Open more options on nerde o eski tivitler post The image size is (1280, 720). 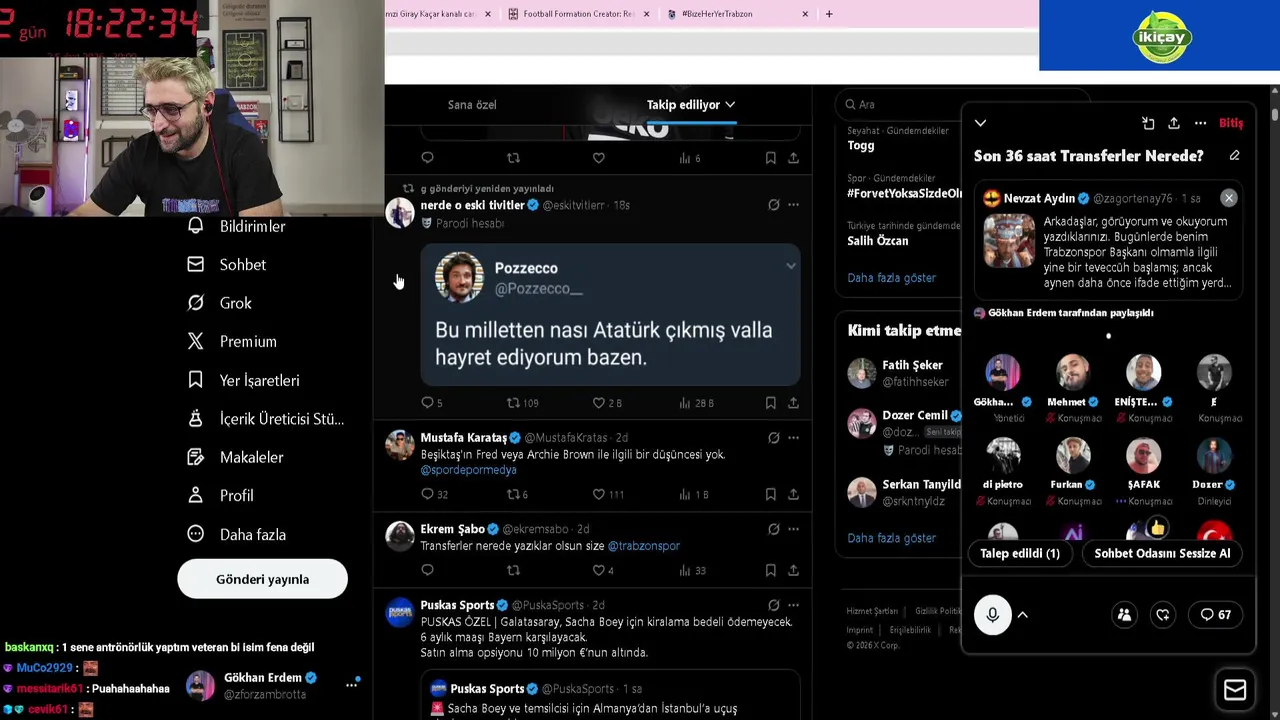[x=793, y=205]
